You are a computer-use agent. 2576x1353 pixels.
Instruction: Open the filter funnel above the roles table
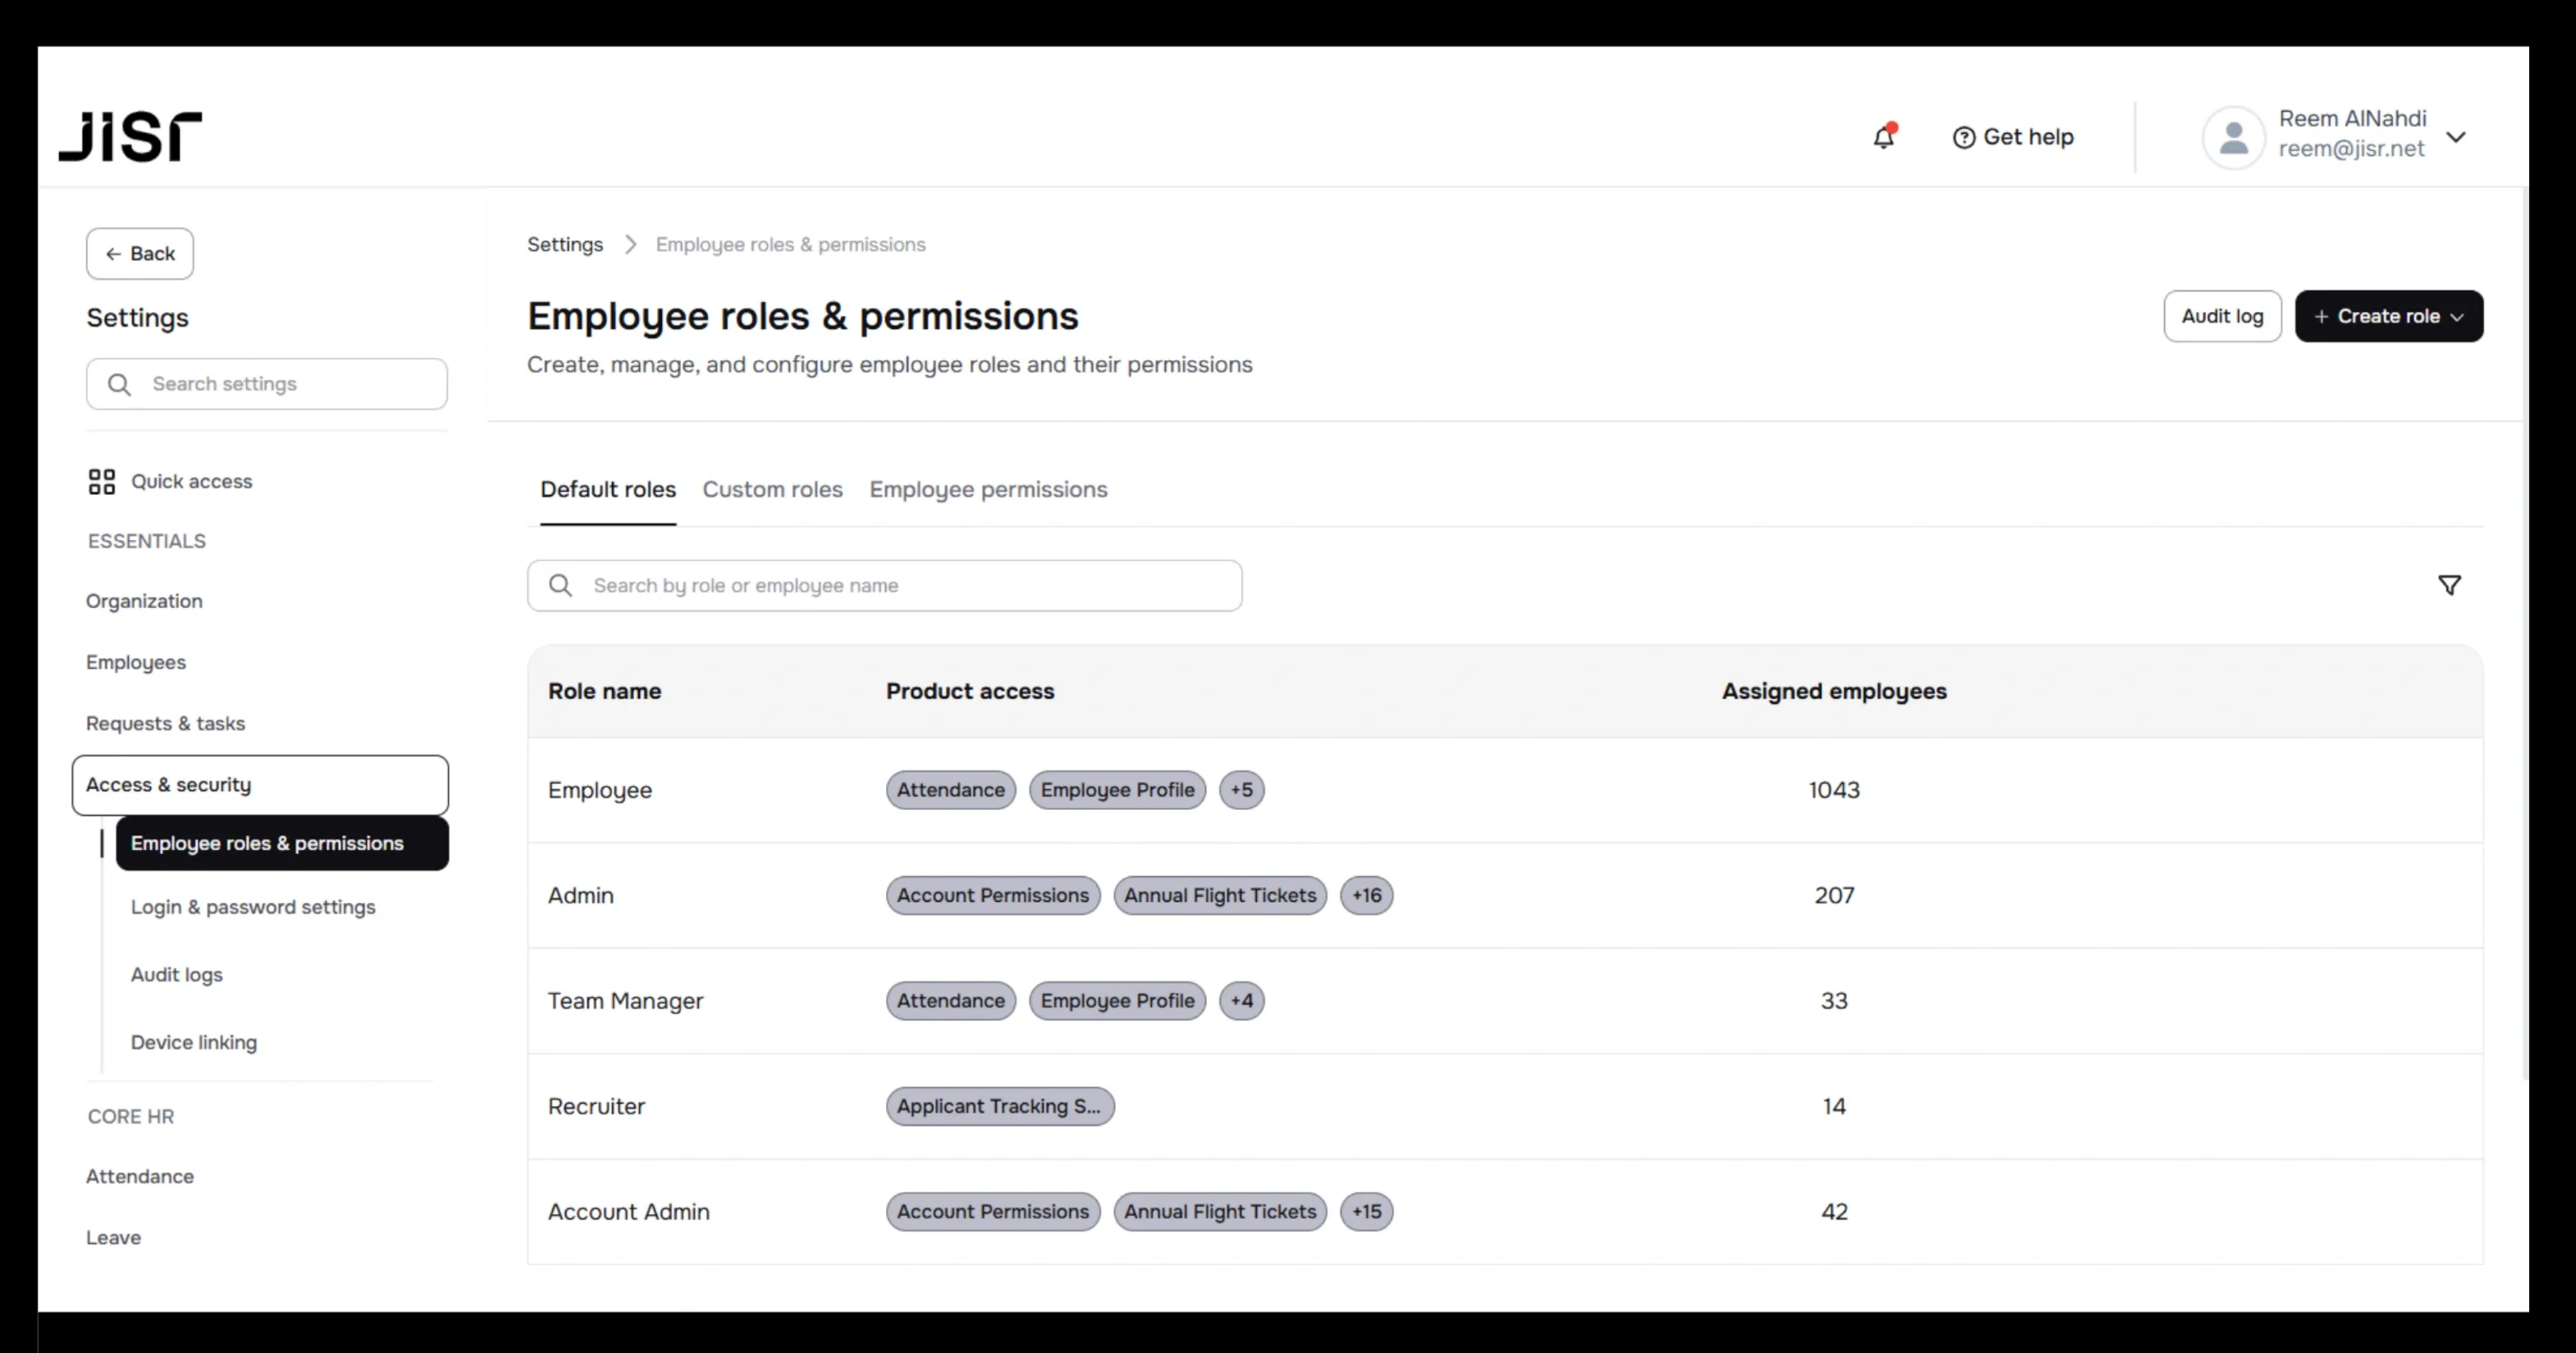(2449, 585)
